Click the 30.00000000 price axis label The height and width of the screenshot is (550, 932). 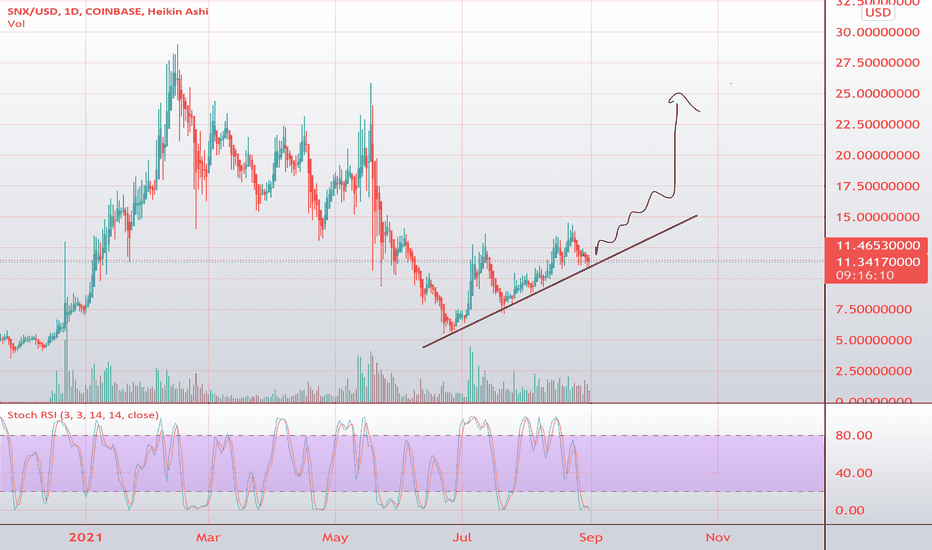coord(877,32)
